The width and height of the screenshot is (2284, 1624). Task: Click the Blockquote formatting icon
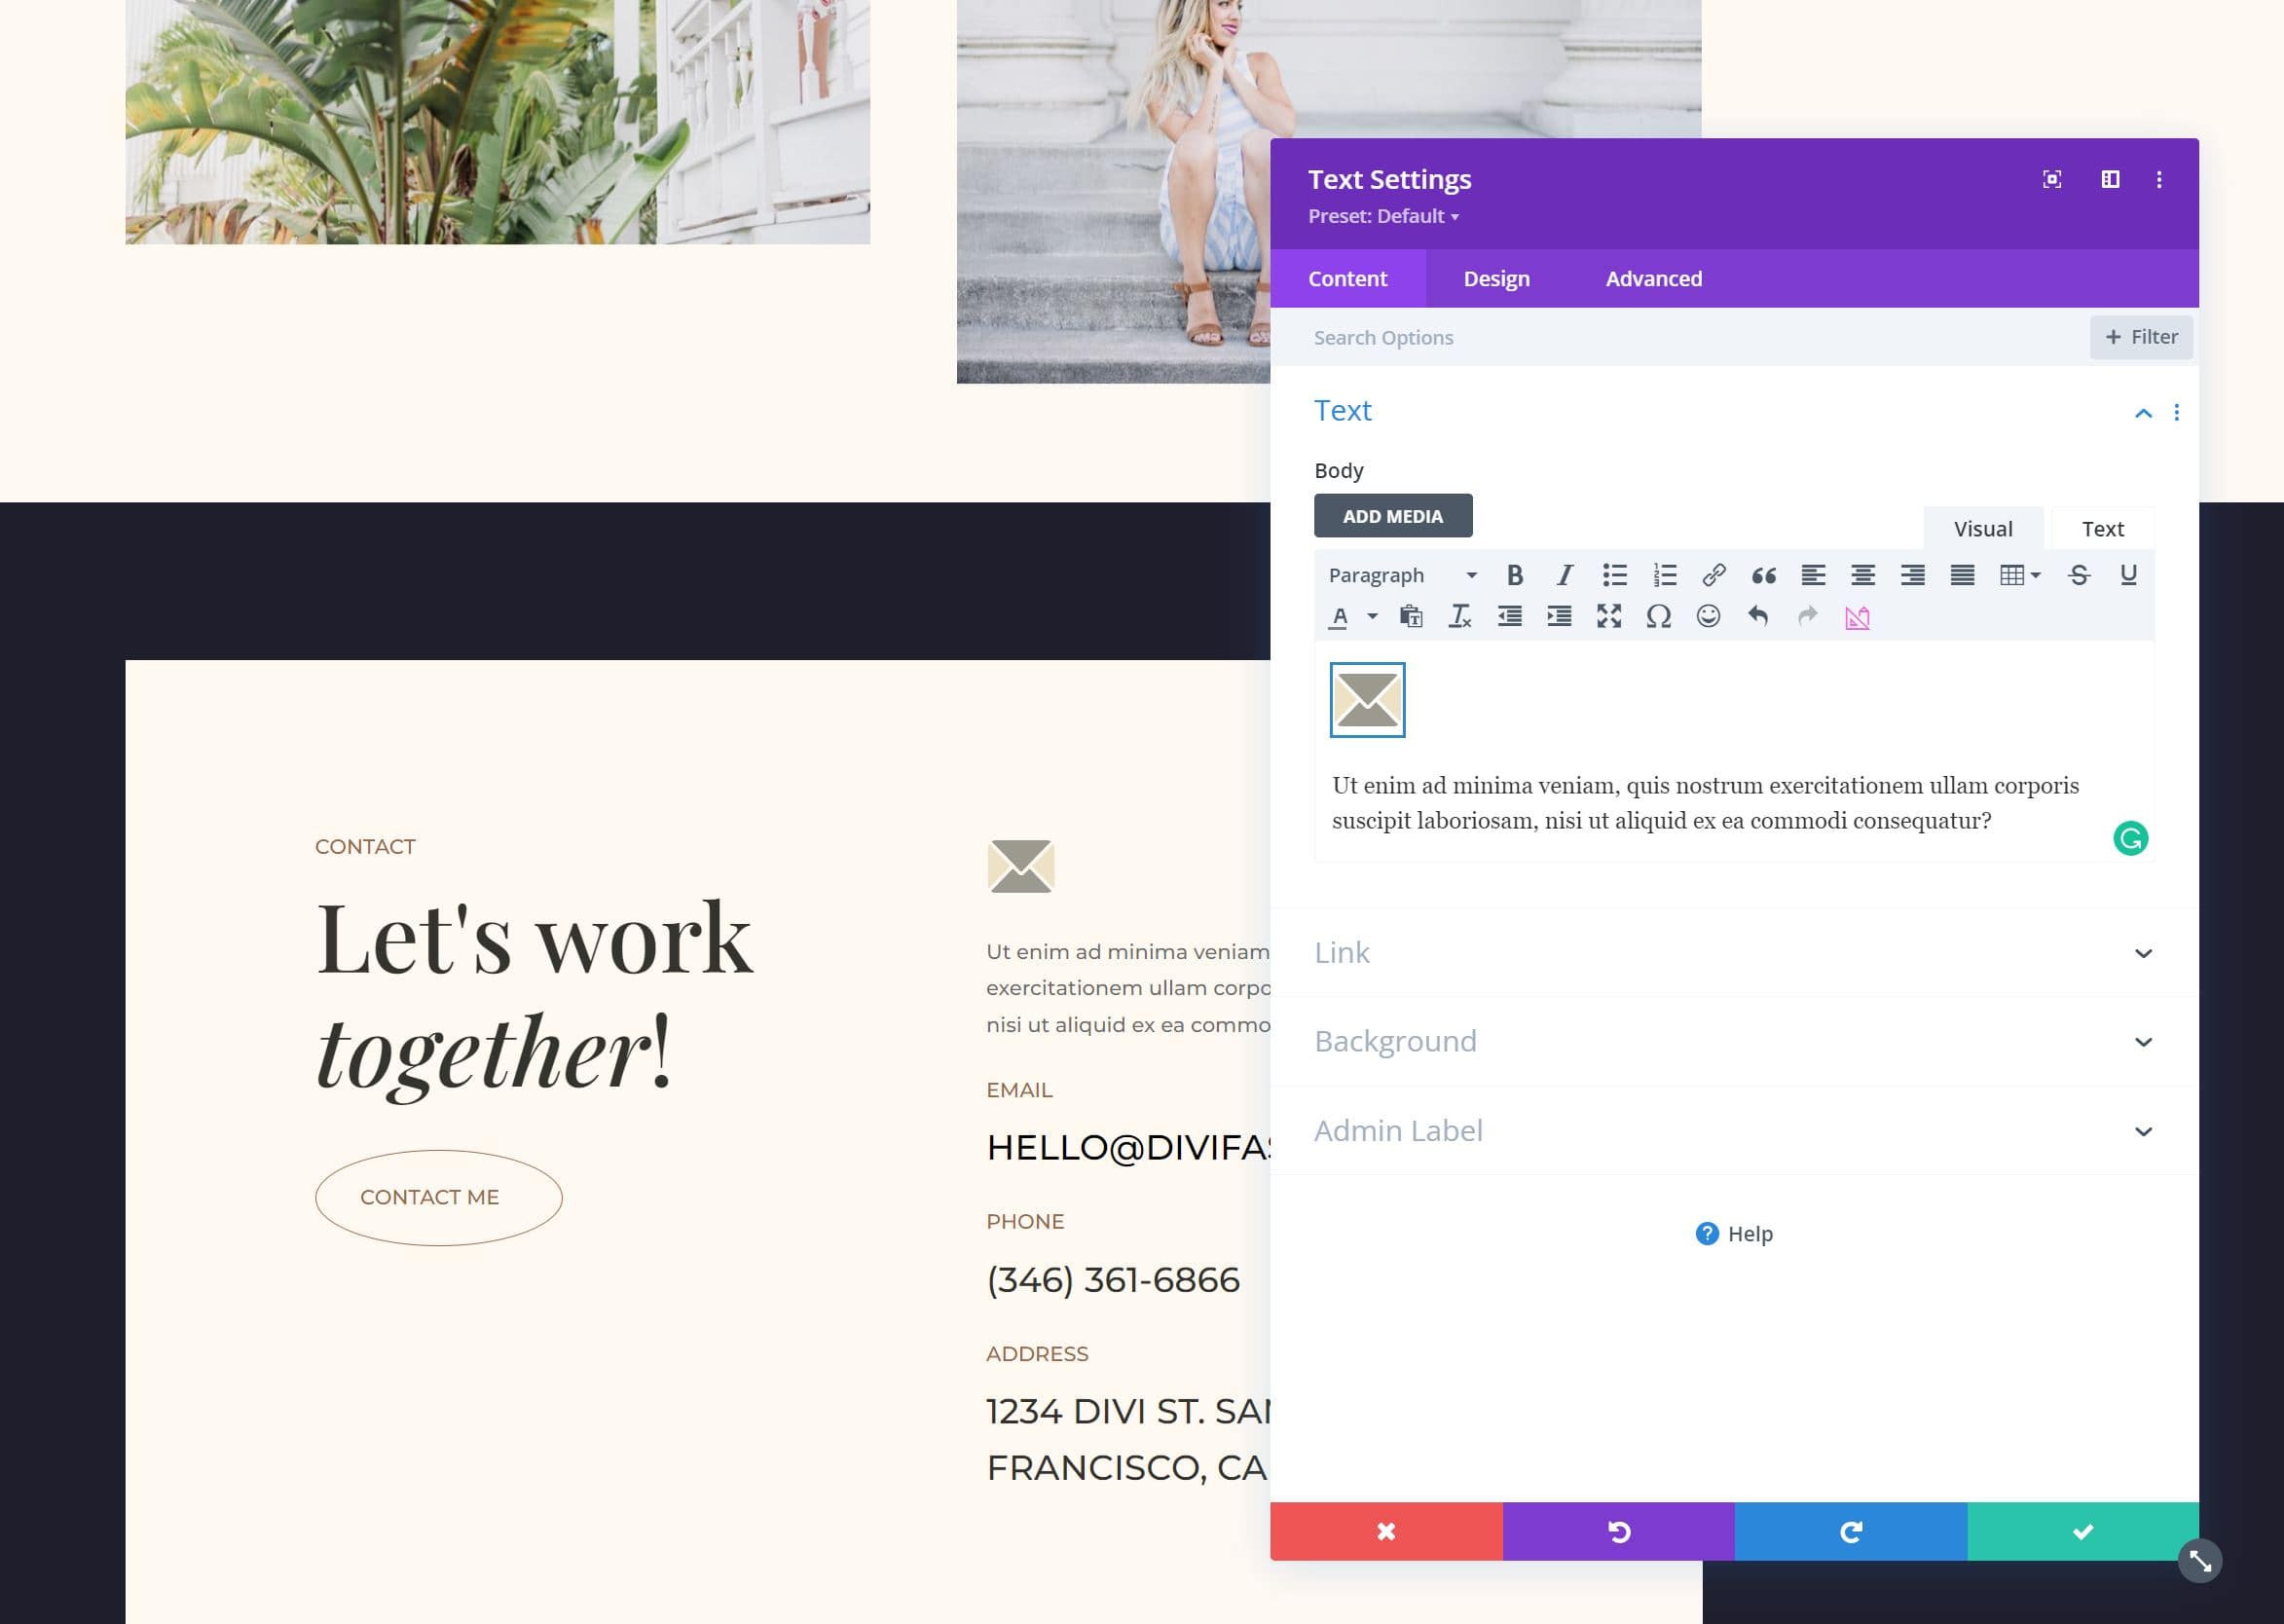tap(1764, 574)
